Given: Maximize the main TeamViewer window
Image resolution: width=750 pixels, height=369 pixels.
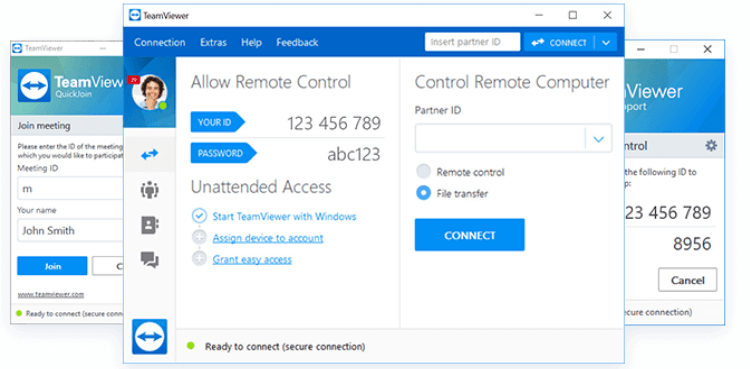Looking at the screenshot, I should point(573,15).
